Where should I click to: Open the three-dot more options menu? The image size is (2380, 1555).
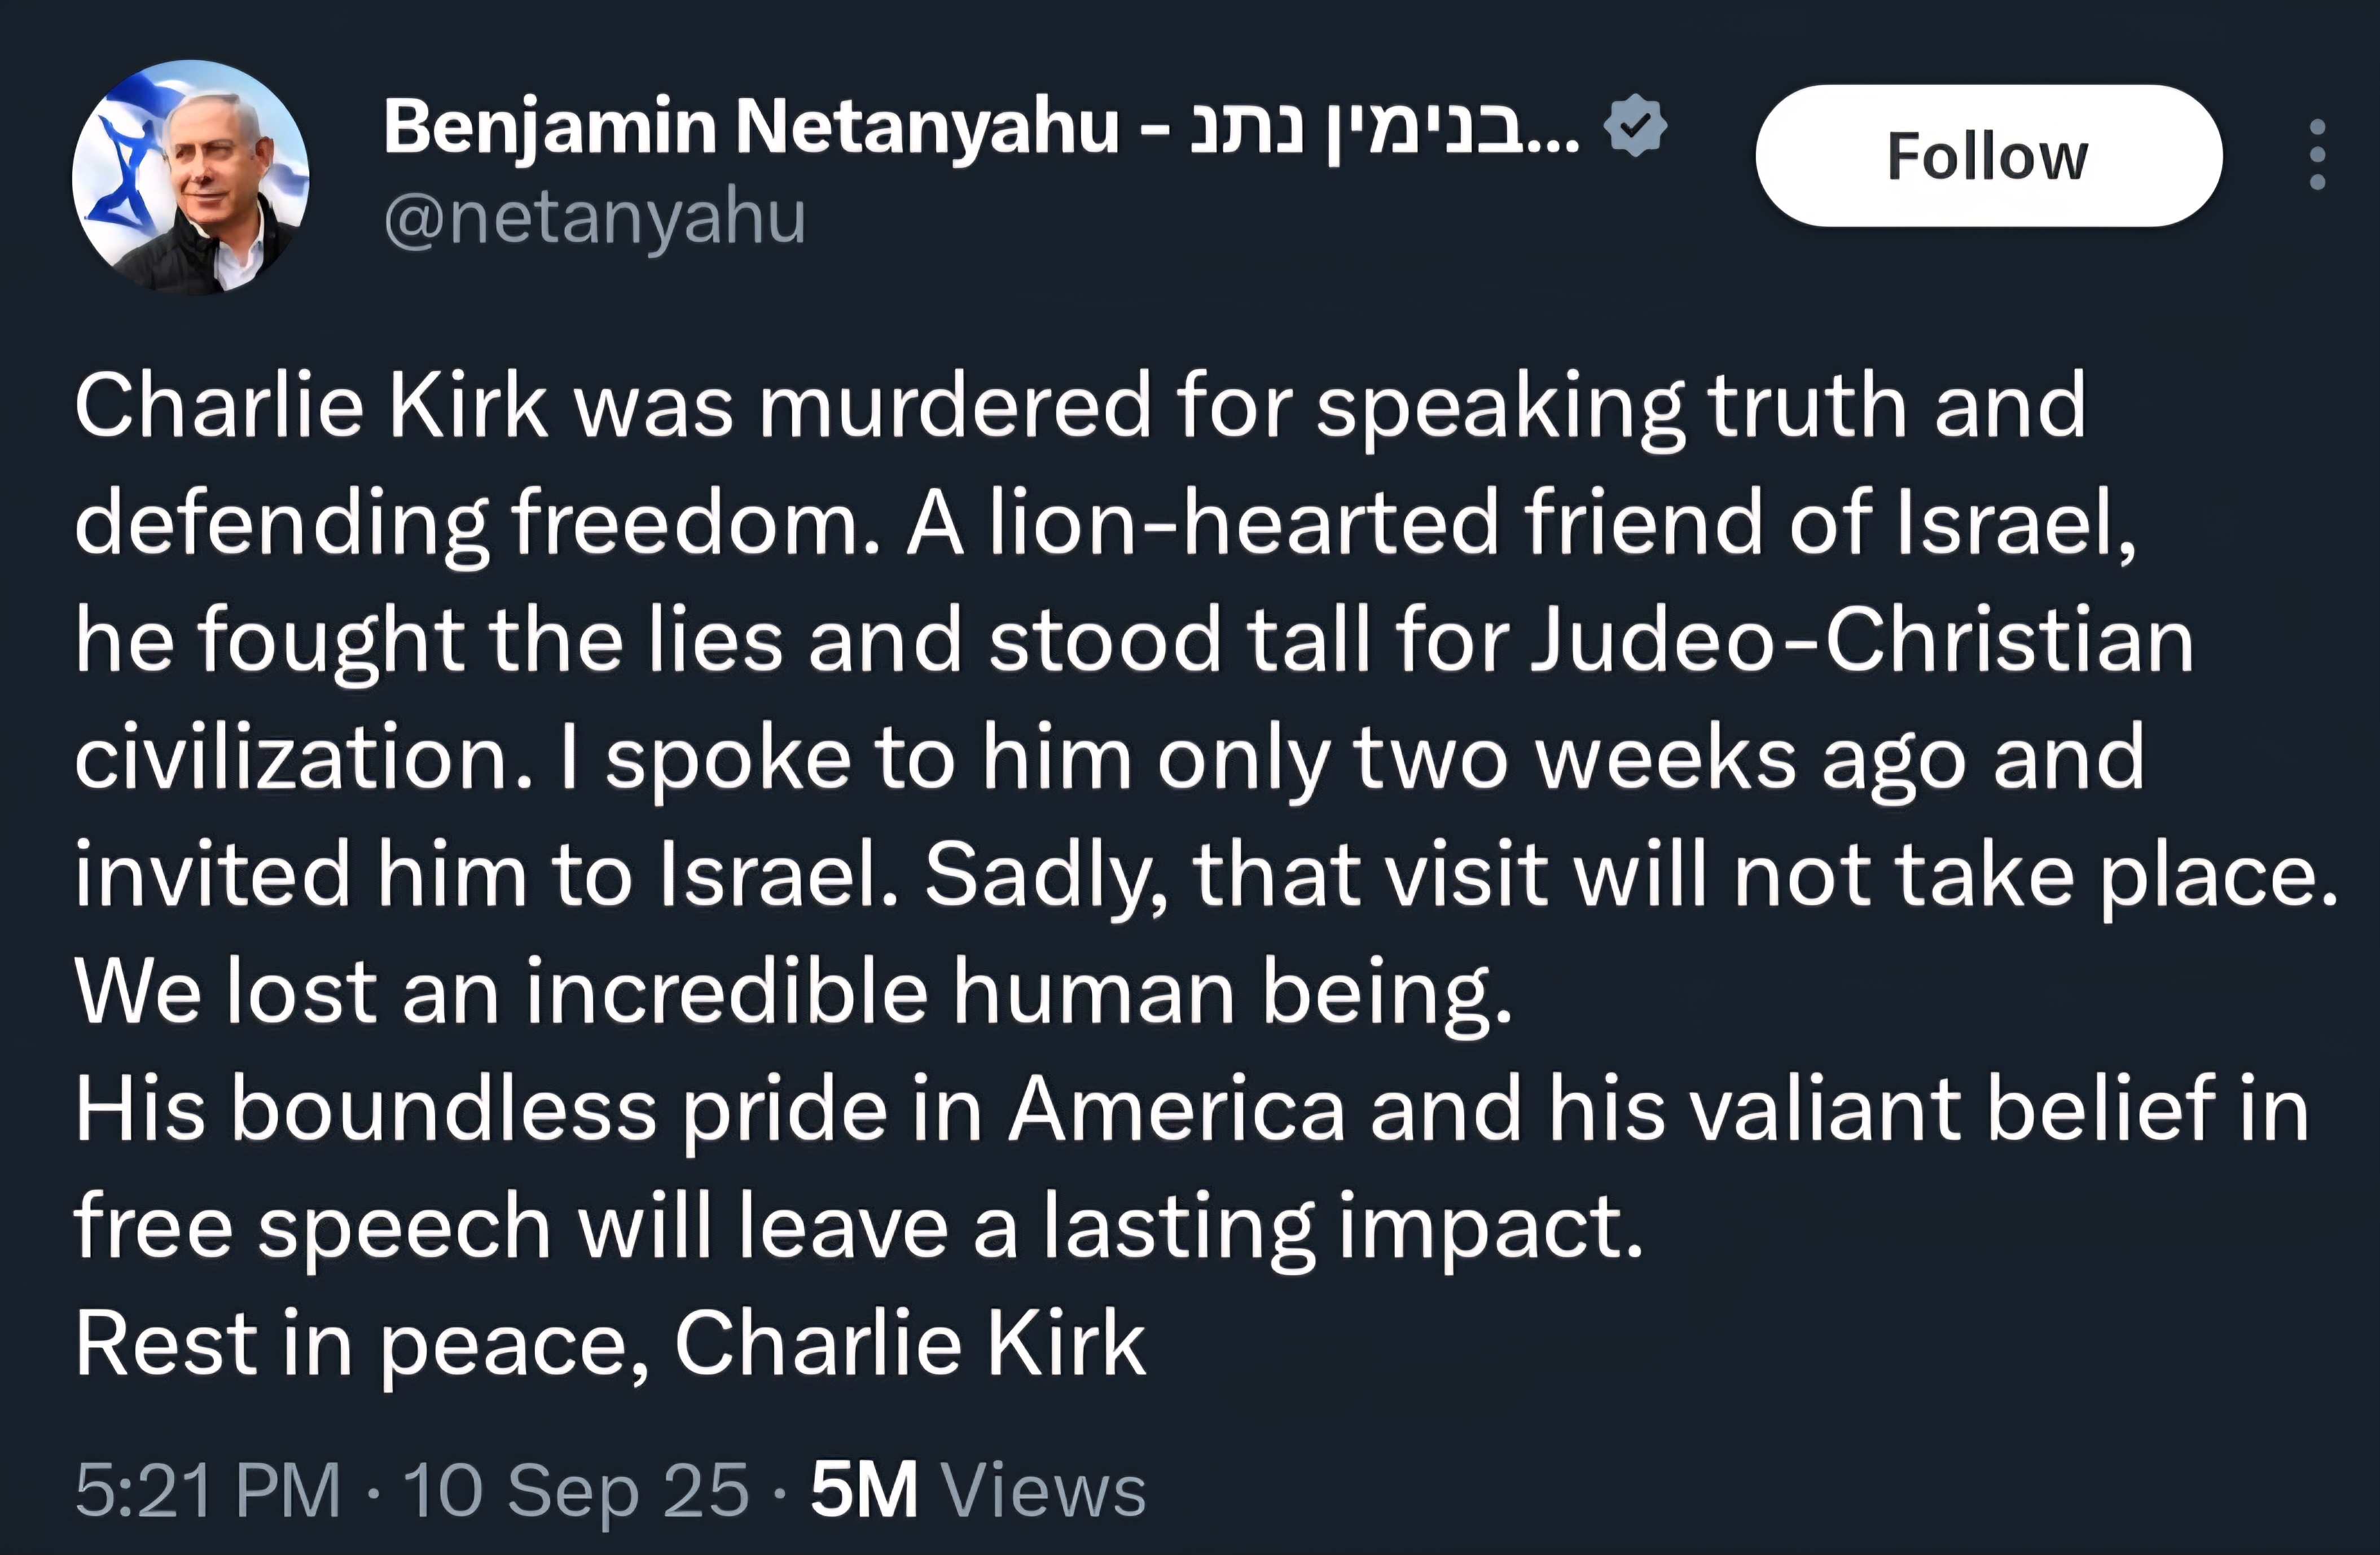(x=2317, y=155)
